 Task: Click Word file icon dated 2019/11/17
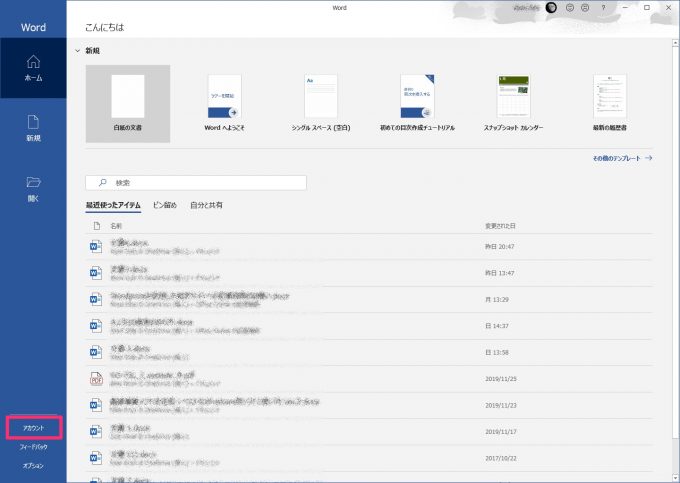point(96,431)
